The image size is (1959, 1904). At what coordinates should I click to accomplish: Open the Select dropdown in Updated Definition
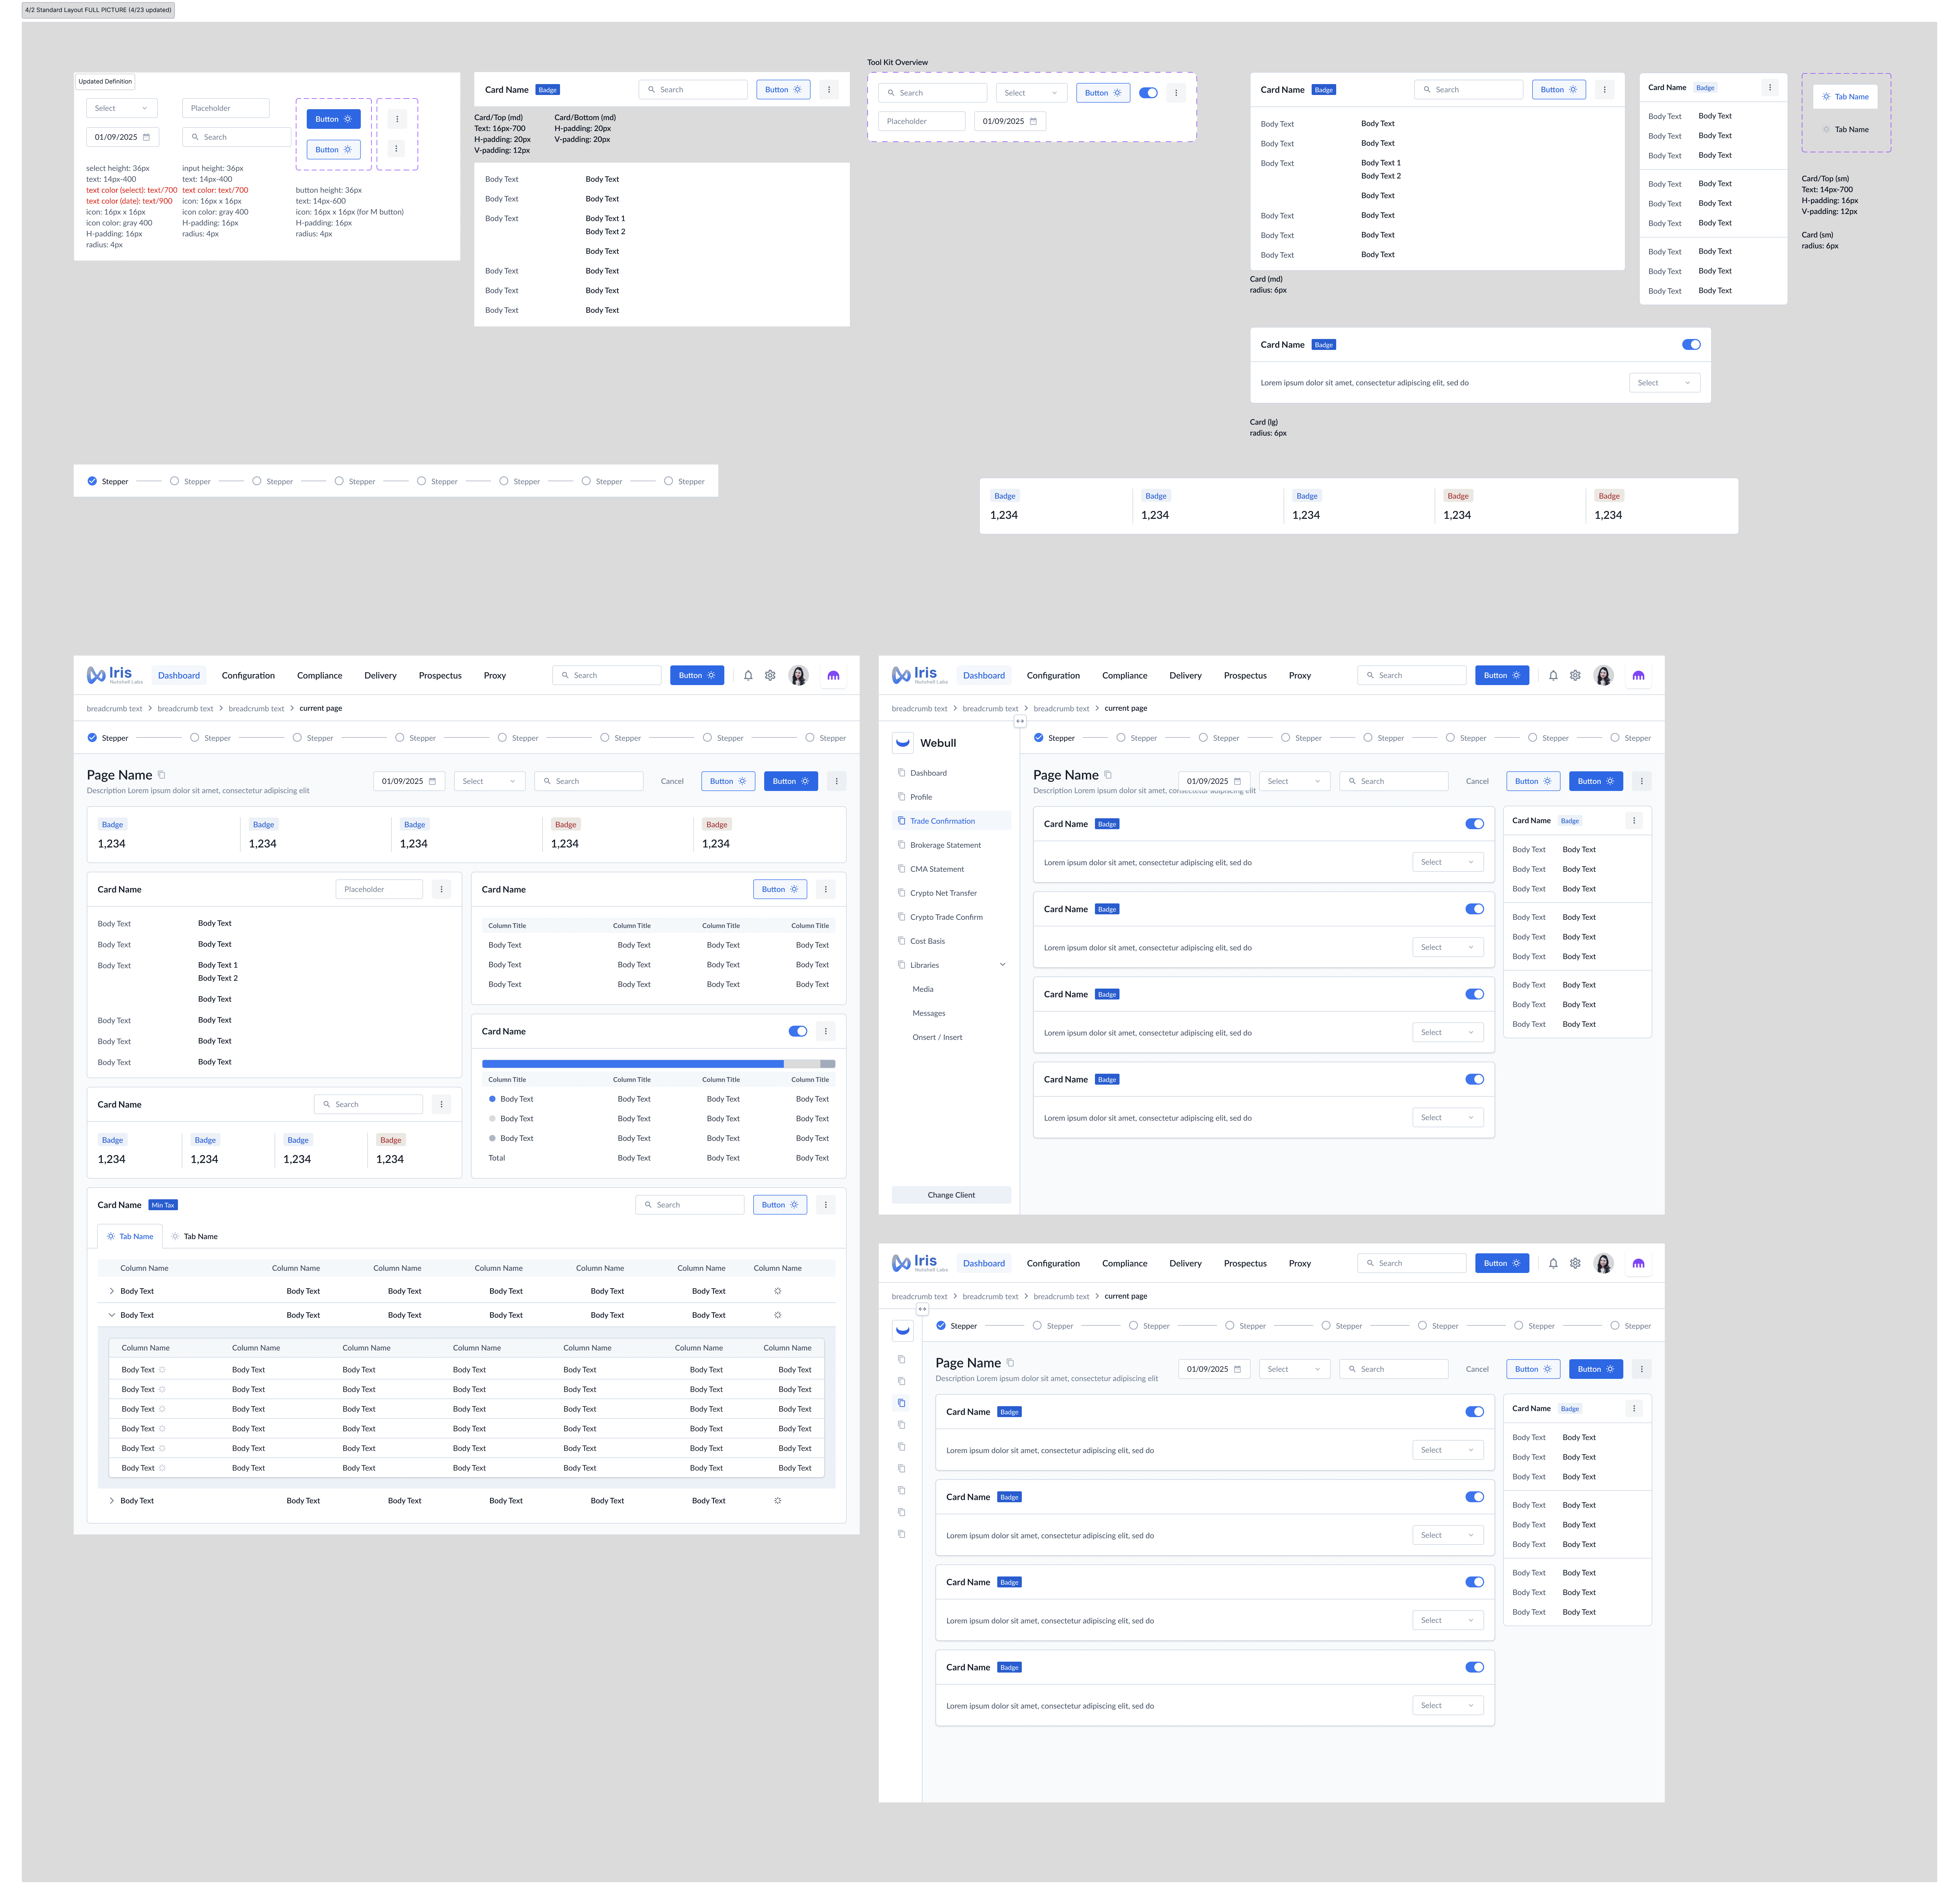(122, 108)
